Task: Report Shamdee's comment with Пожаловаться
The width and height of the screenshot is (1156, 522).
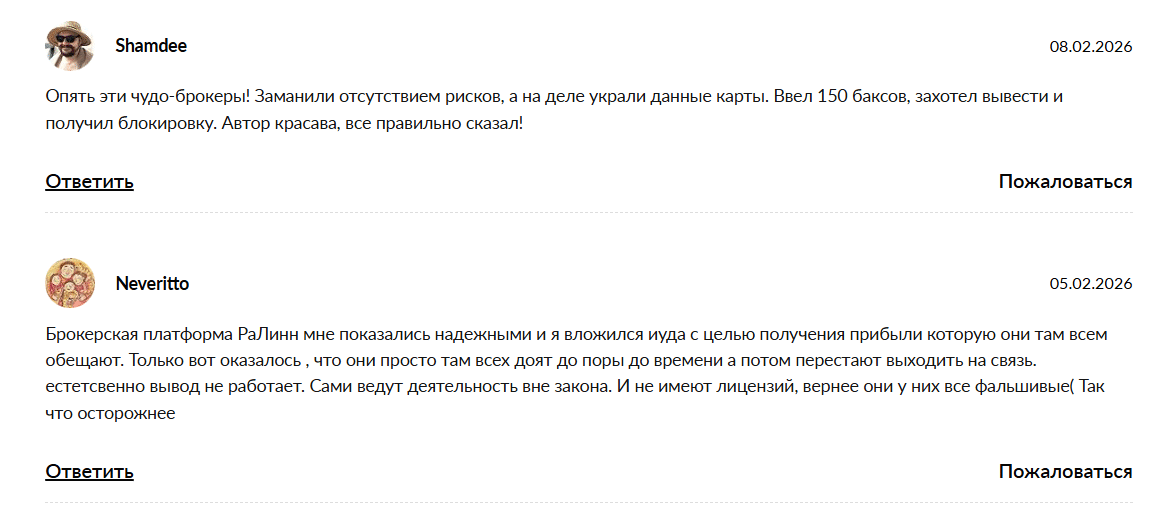Action: [1065, 182]
